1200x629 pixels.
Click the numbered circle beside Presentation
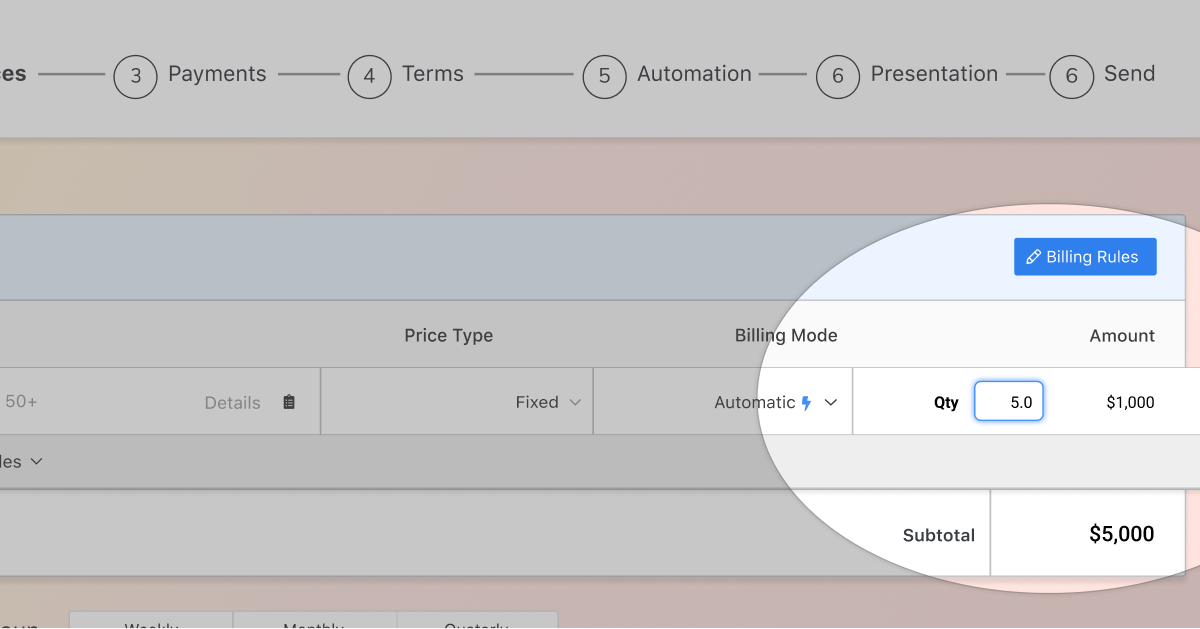coord(837,76)
